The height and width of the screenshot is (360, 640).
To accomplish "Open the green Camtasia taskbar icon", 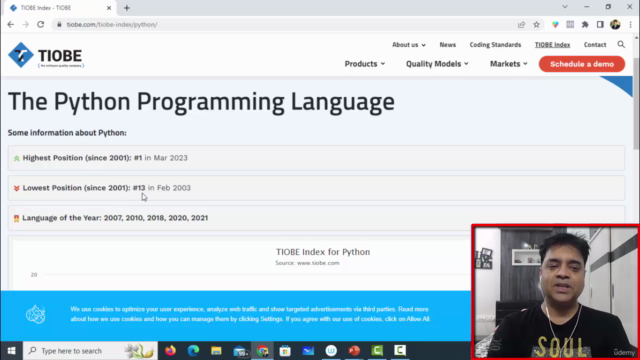I will (377, 351).
